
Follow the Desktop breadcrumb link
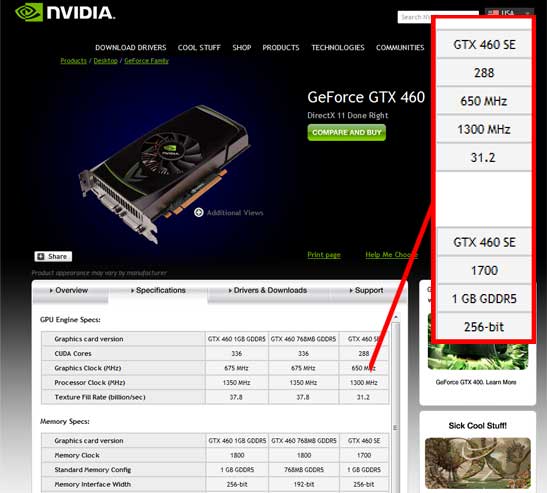pyautogui.click(x=105, y=61)
